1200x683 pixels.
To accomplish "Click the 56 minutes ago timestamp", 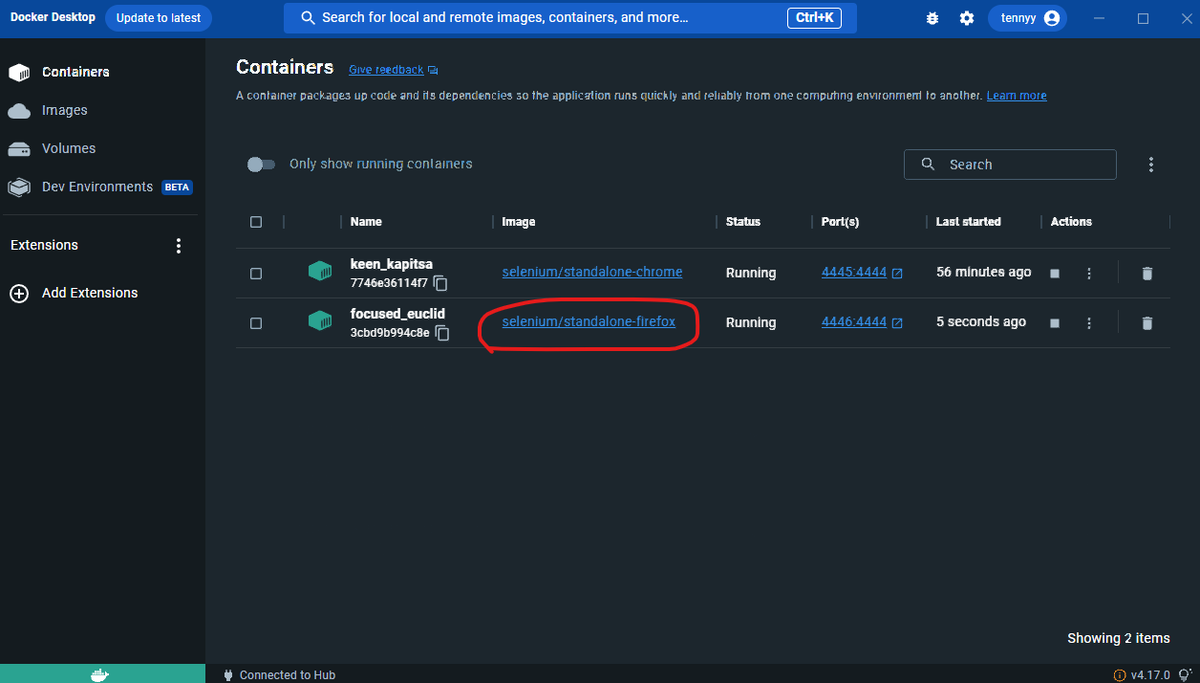I will (x=984, y=272).
